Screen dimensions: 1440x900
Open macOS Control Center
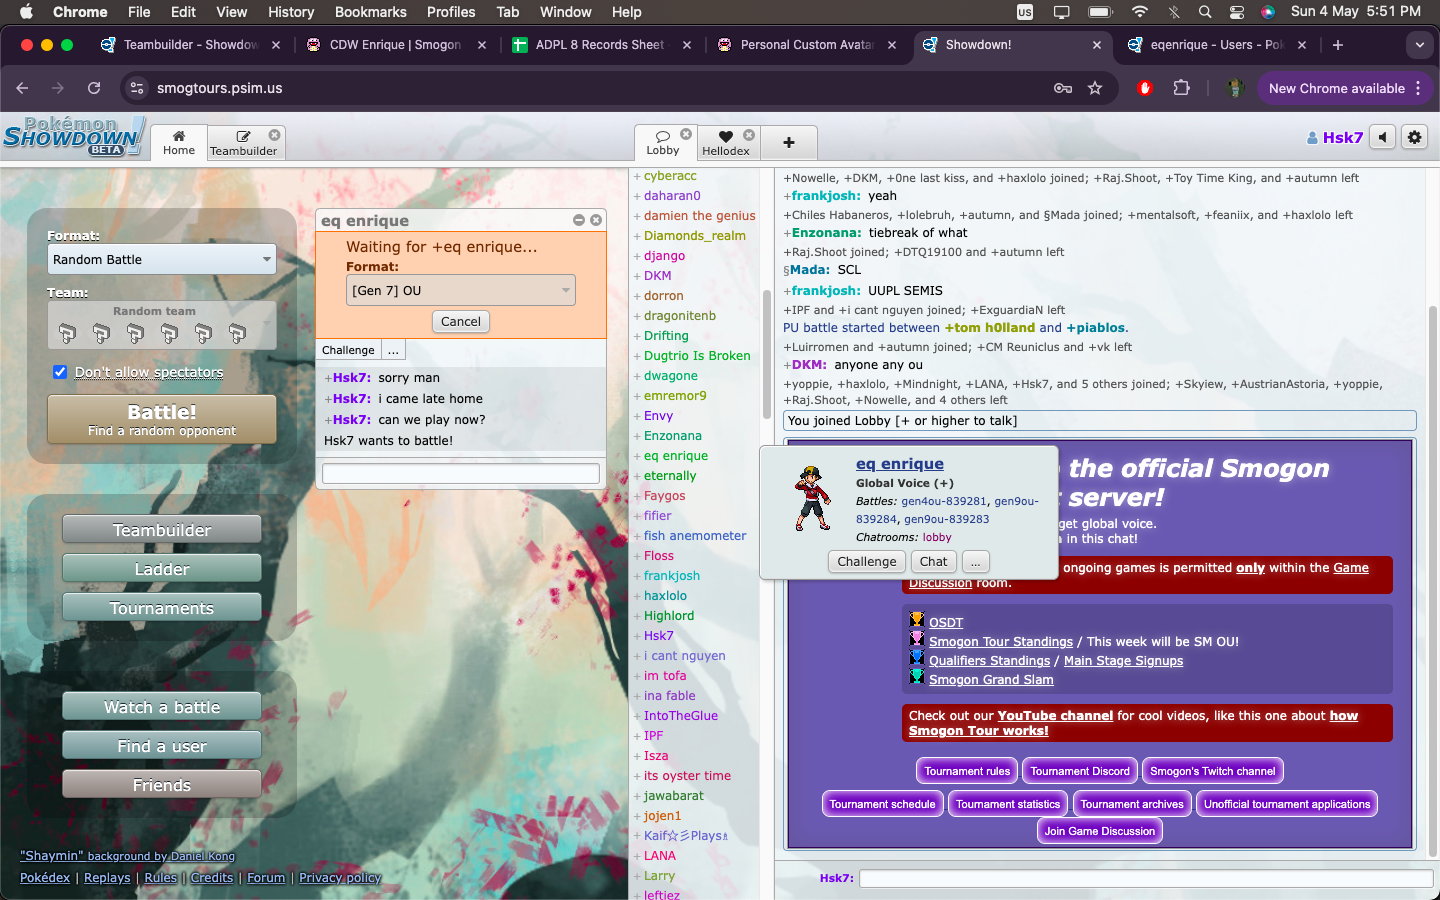[1237, 12]
